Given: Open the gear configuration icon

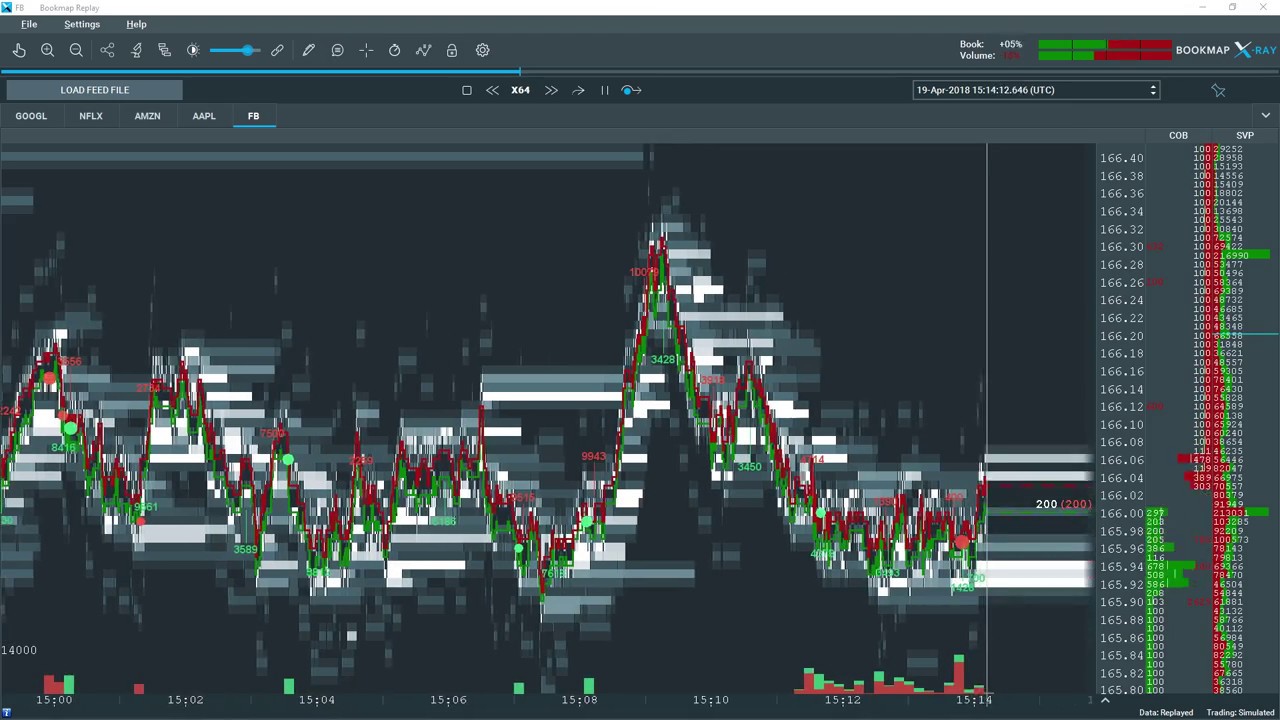Looking at the screenshot, I should click(482, 50).
